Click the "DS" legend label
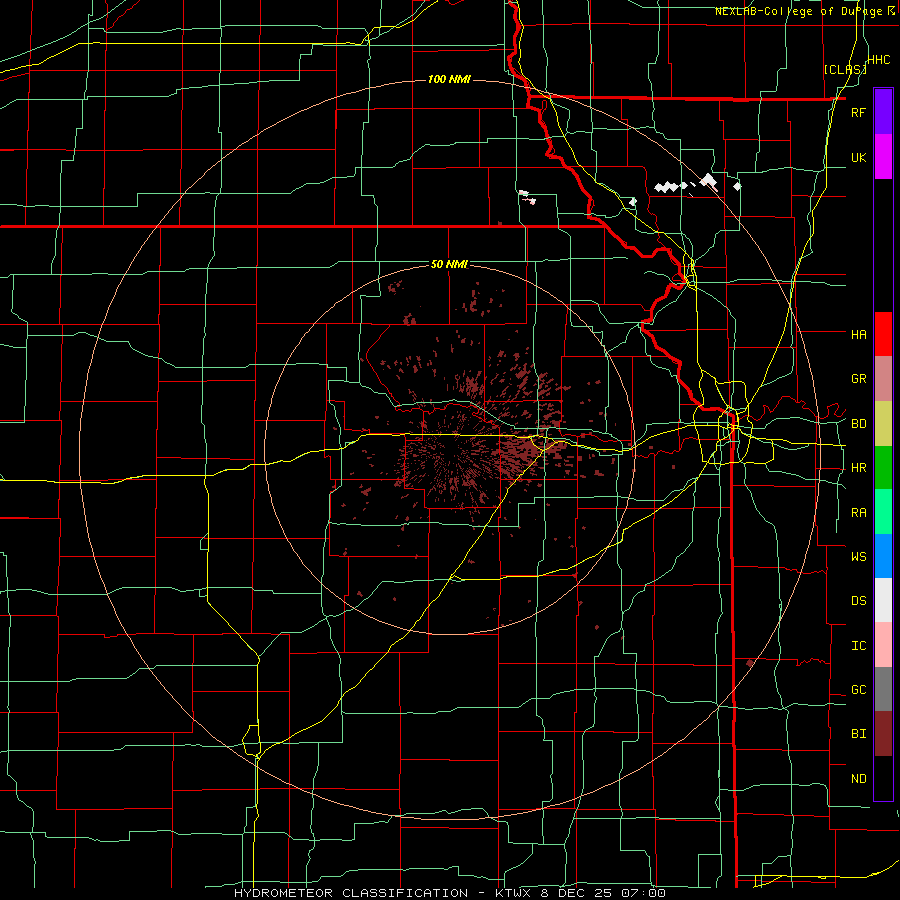Image resolution: width=900 pixels, height=900 pixels. coord(858,601)
